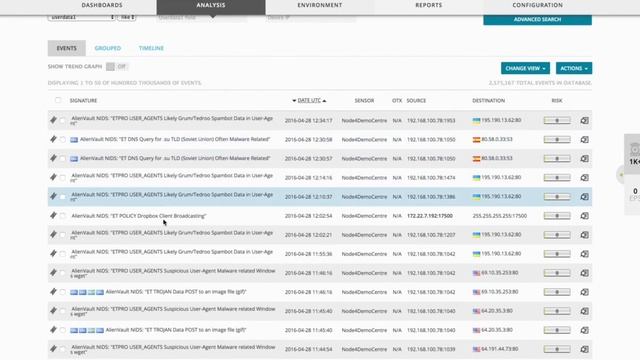Open details icon for 11:55:36 Spambot event
This screenshot has height=360, width=640.
[584, 254]
